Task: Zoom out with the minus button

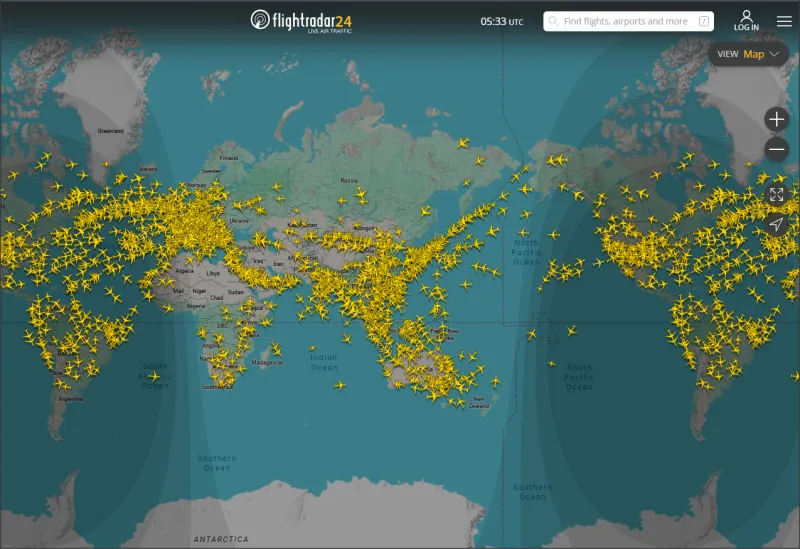Action: (x=776, y=150)
